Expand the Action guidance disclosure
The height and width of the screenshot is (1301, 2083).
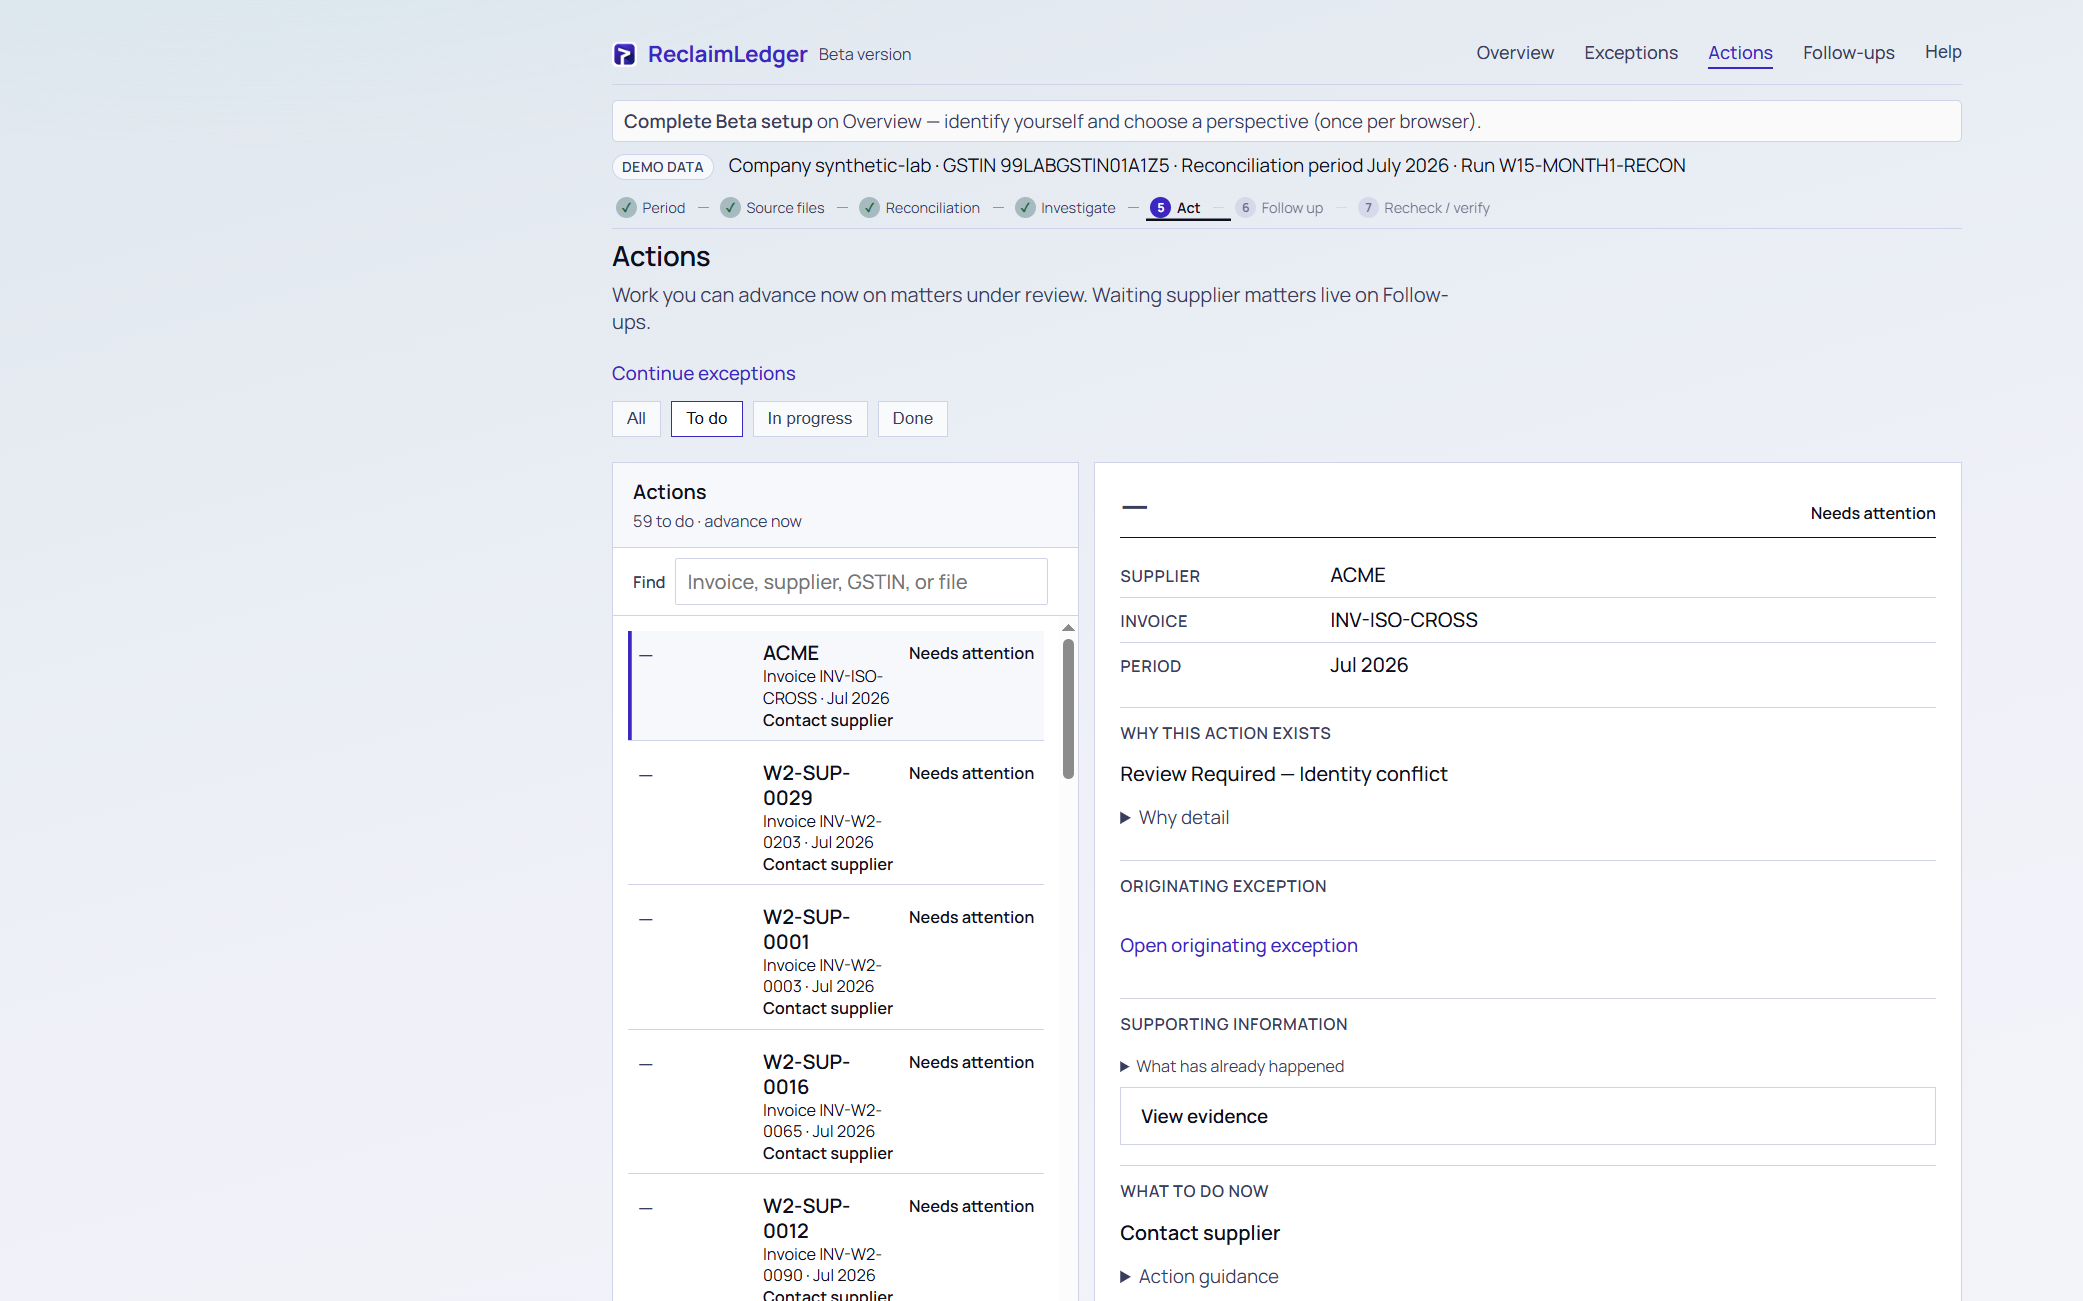[1199, 1277]
